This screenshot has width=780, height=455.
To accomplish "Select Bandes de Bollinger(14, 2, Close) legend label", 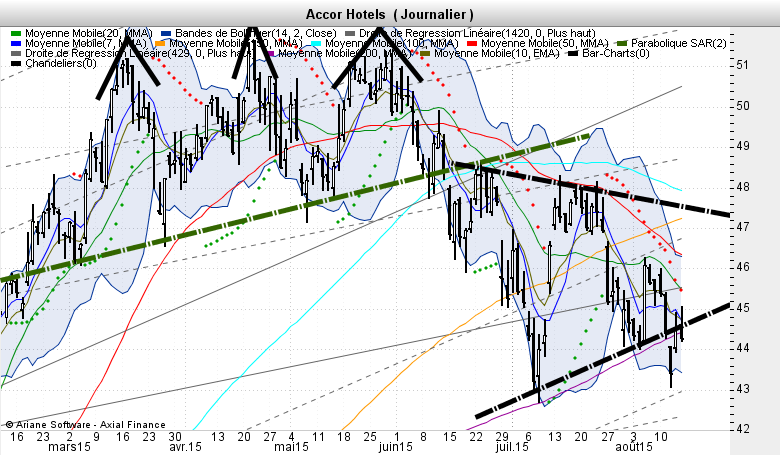I will click(x=256, y=33).
